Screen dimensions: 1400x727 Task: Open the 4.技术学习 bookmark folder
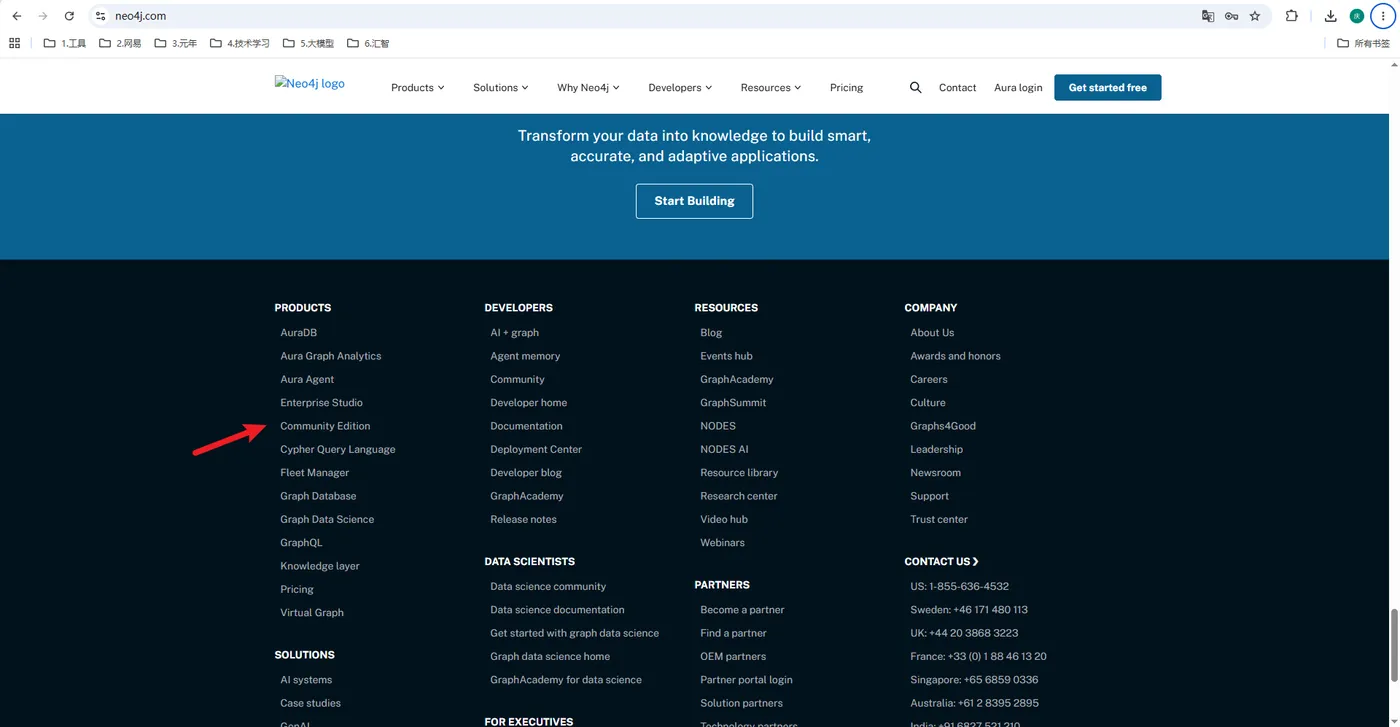pyautogui.click(x=240, y=43)
